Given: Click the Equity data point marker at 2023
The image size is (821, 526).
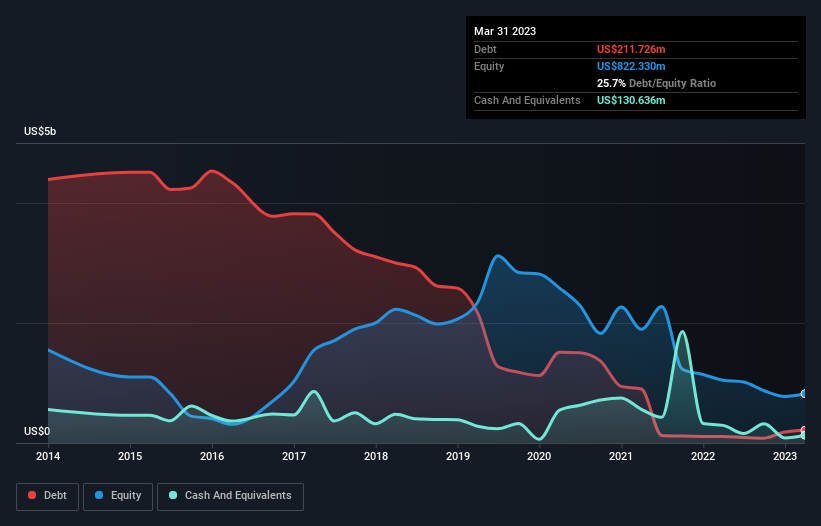Looking at the screenshot, I should pos(804,394).
